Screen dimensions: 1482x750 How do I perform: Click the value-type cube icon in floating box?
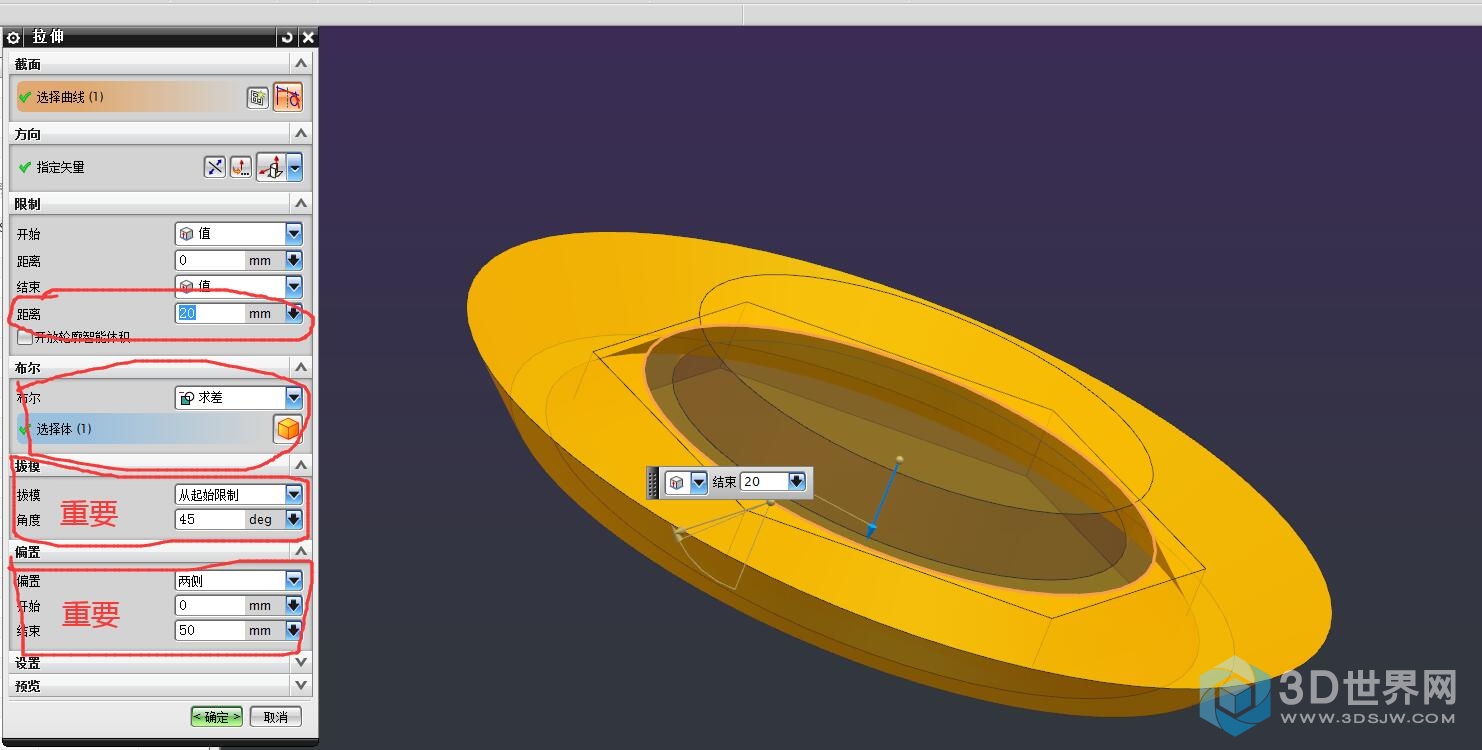click(677, 482)
